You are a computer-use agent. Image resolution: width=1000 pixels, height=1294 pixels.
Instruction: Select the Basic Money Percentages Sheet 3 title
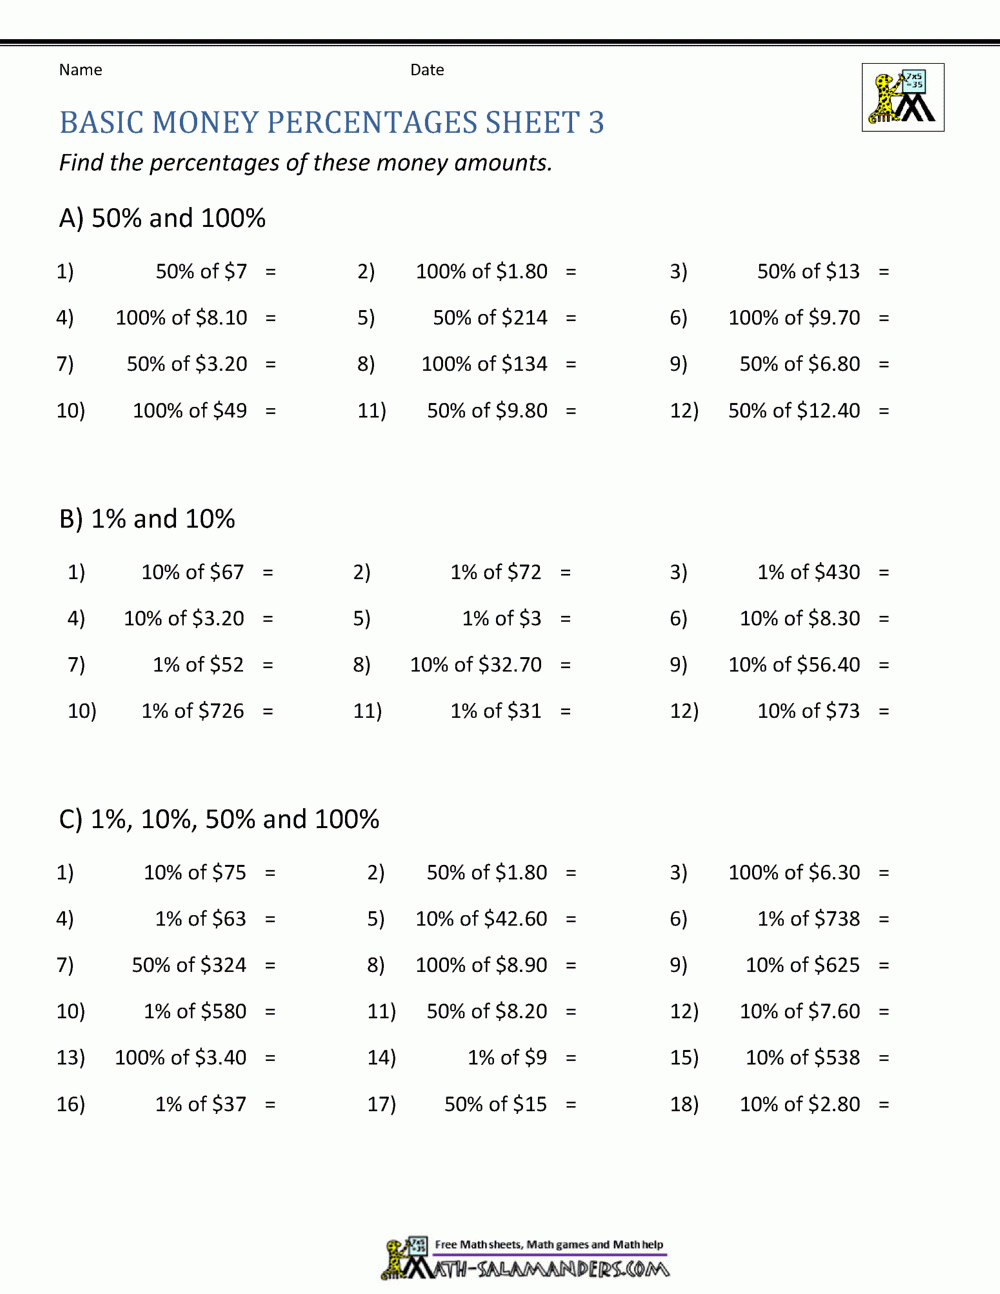point(332,123)
